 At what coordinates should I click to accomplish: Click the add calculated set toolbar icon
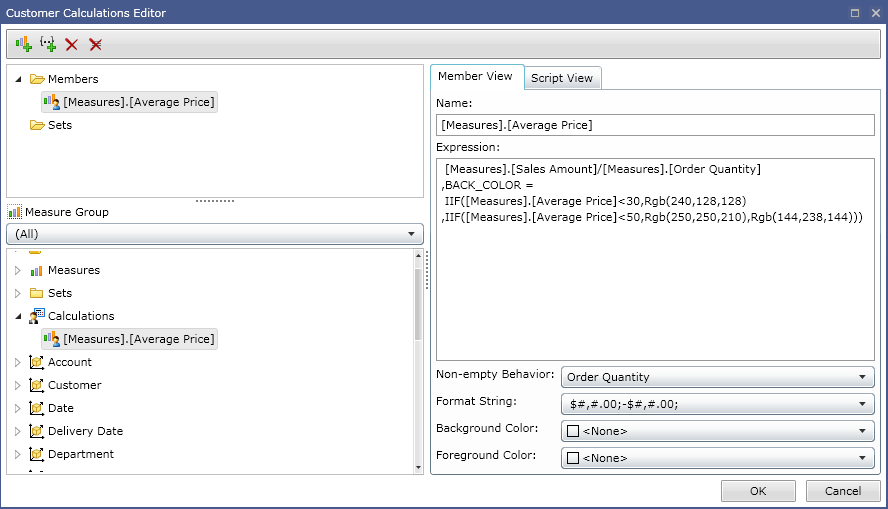(x=48, y=44)
